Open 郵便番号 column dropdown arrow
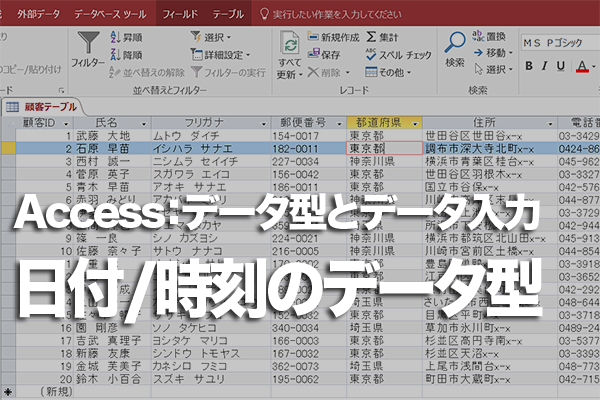 [x=339, y=124]
